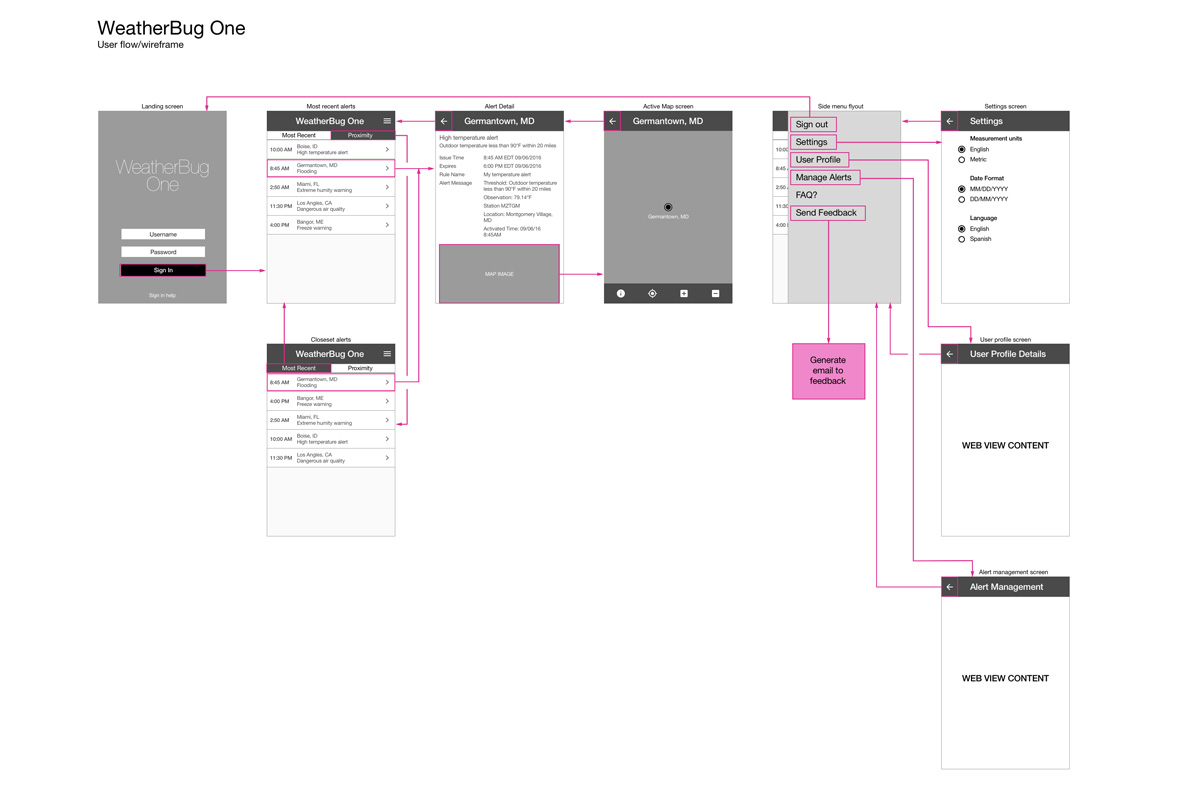Click the zoom in plus icon on map
Screen dimensions: 1200x803
(x=684, y=293)
